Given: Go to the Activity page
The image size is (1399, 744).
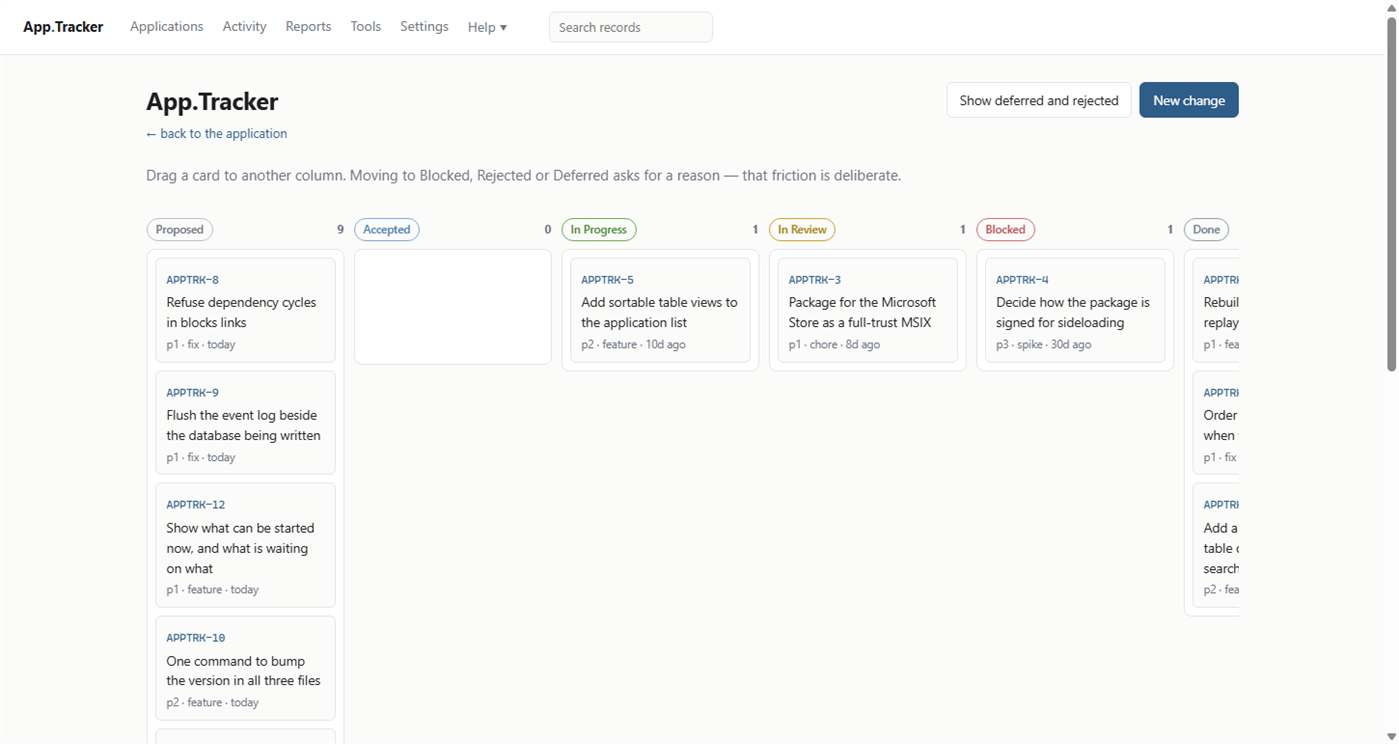Looking at the screenshot, I should (x=244, y=27).
